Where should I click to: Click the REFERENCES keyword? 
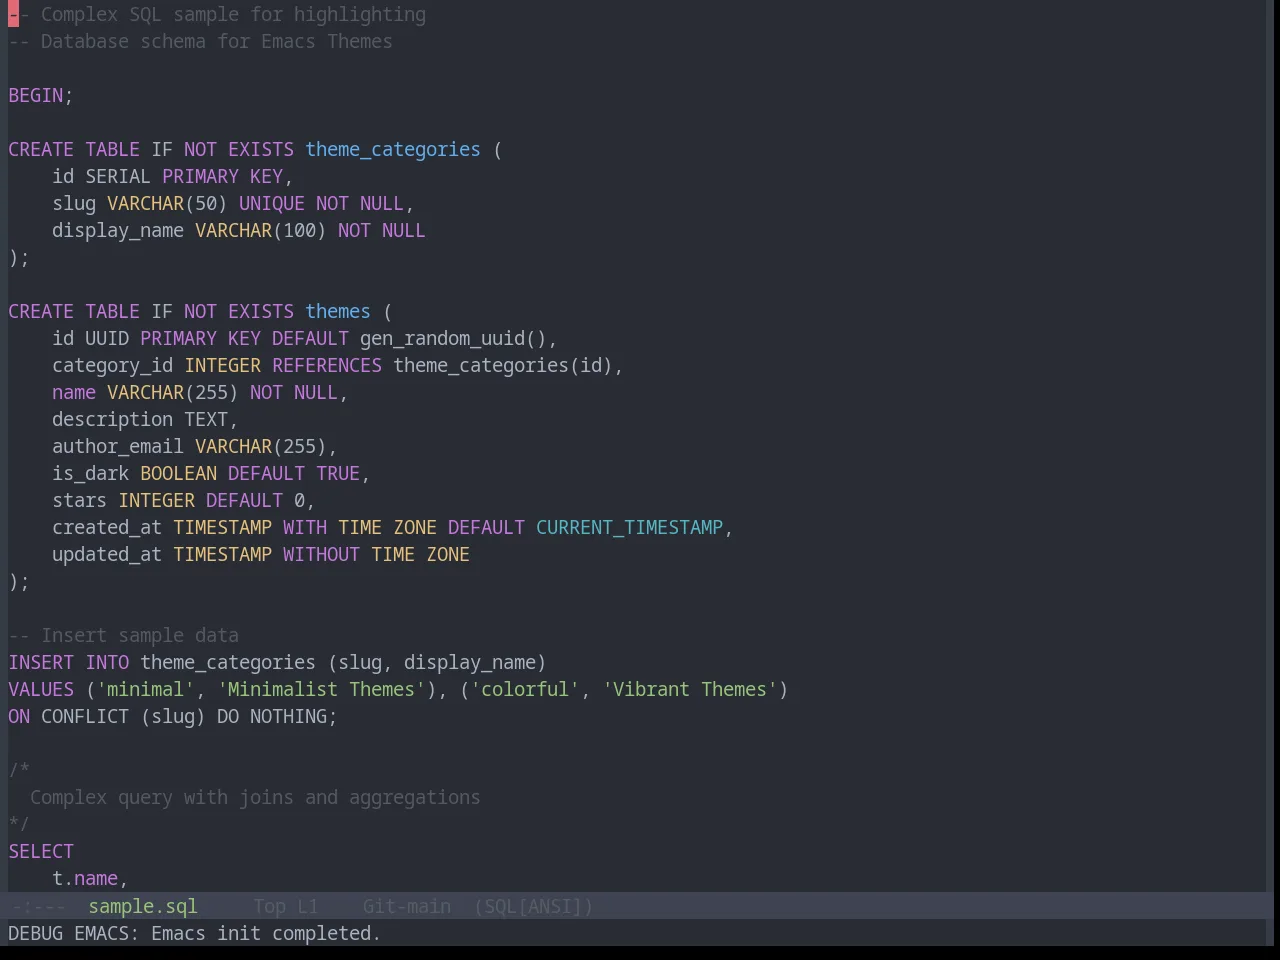(327, 365)
